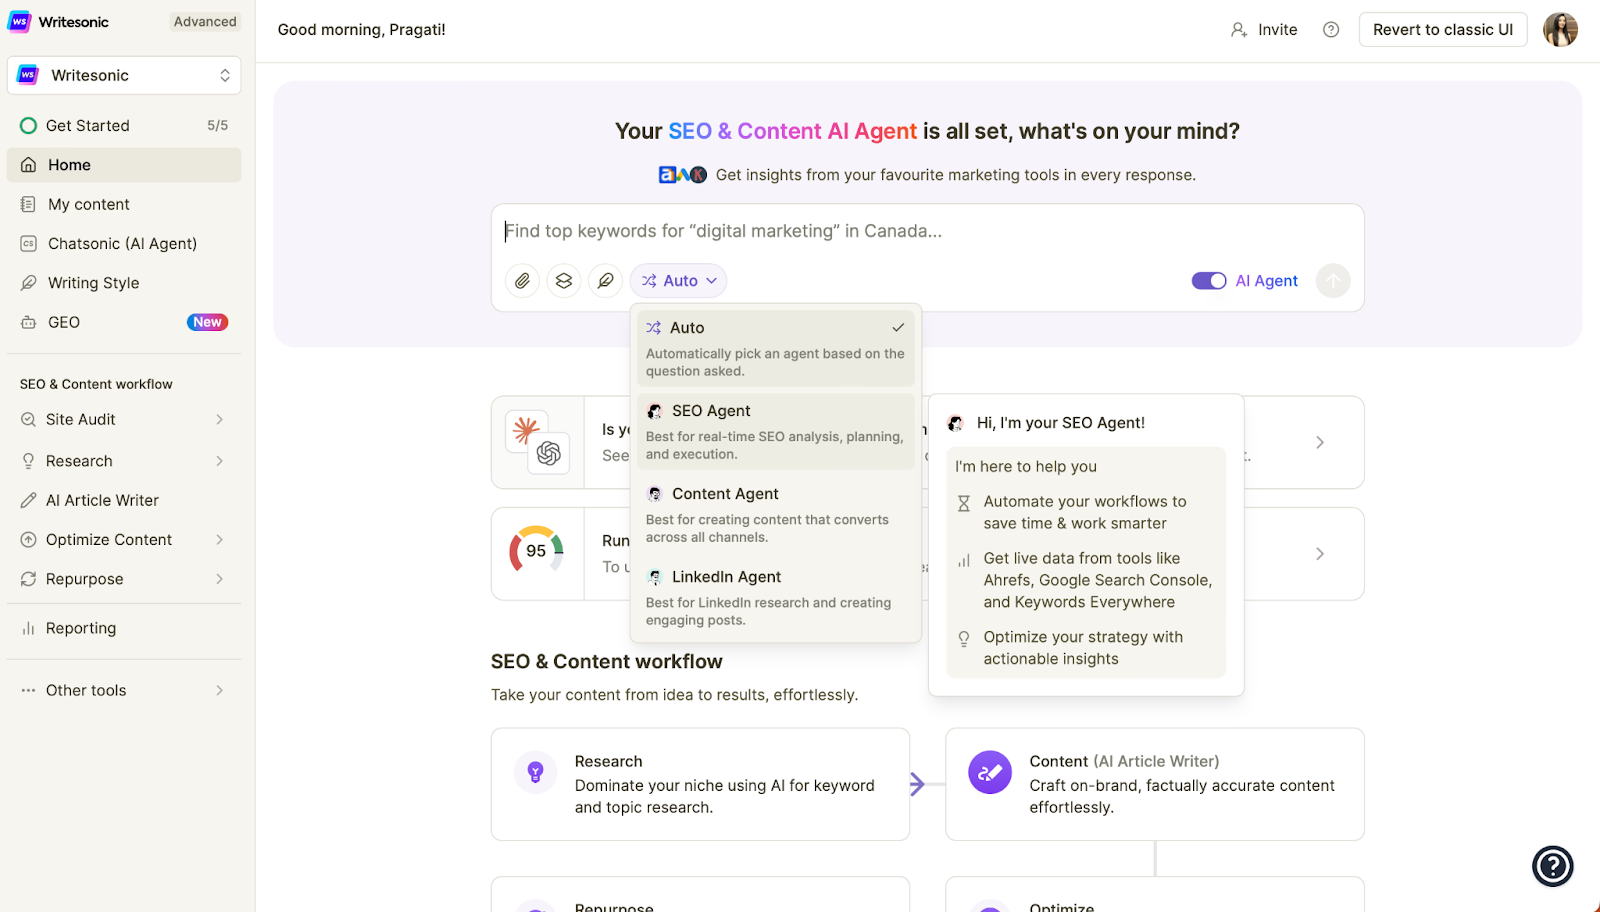Click the arrow connecting Research to Content cards
The image size is (1600, 912).
[918, 784]
